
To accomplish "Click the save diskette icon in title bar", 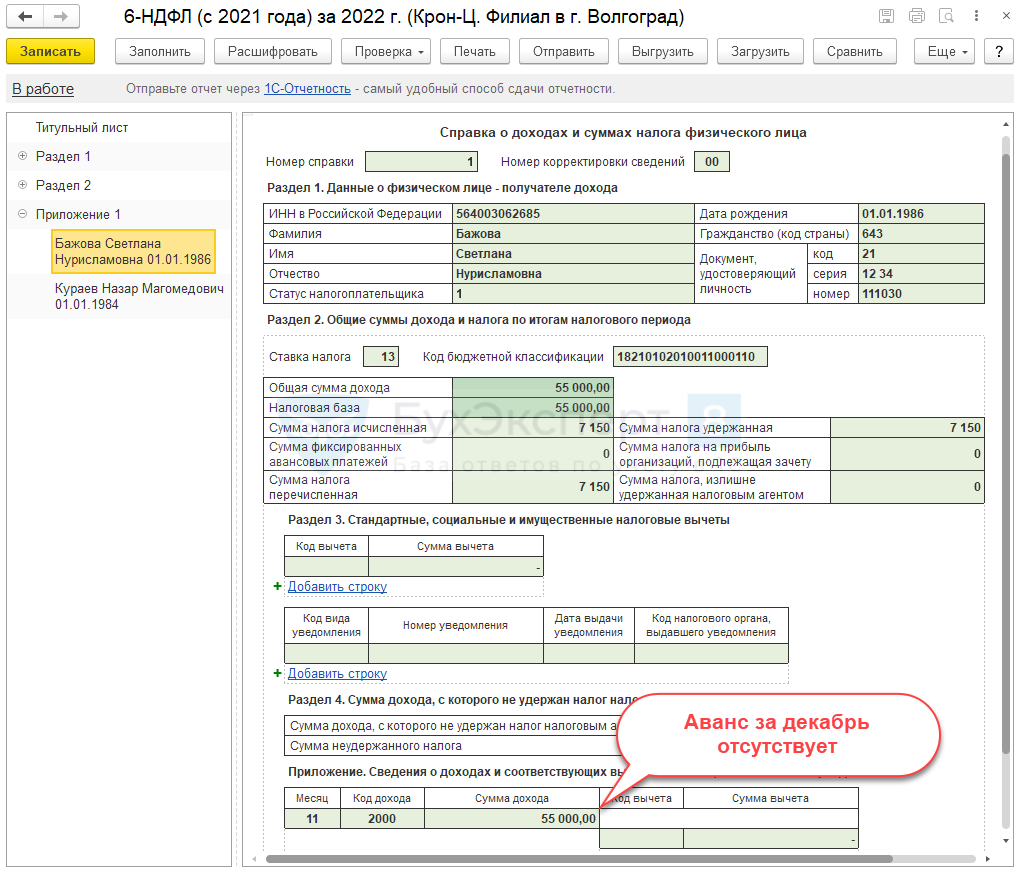I will (886, 16).
